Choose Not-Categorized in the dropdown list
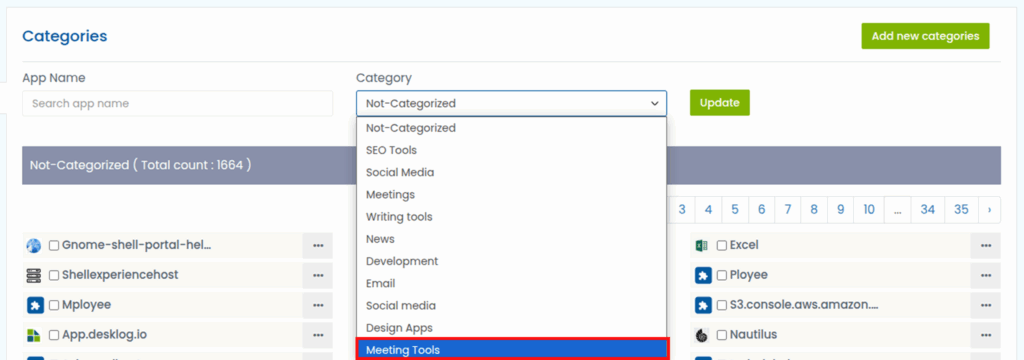The image size is (1024, 360). pos(511,128)
